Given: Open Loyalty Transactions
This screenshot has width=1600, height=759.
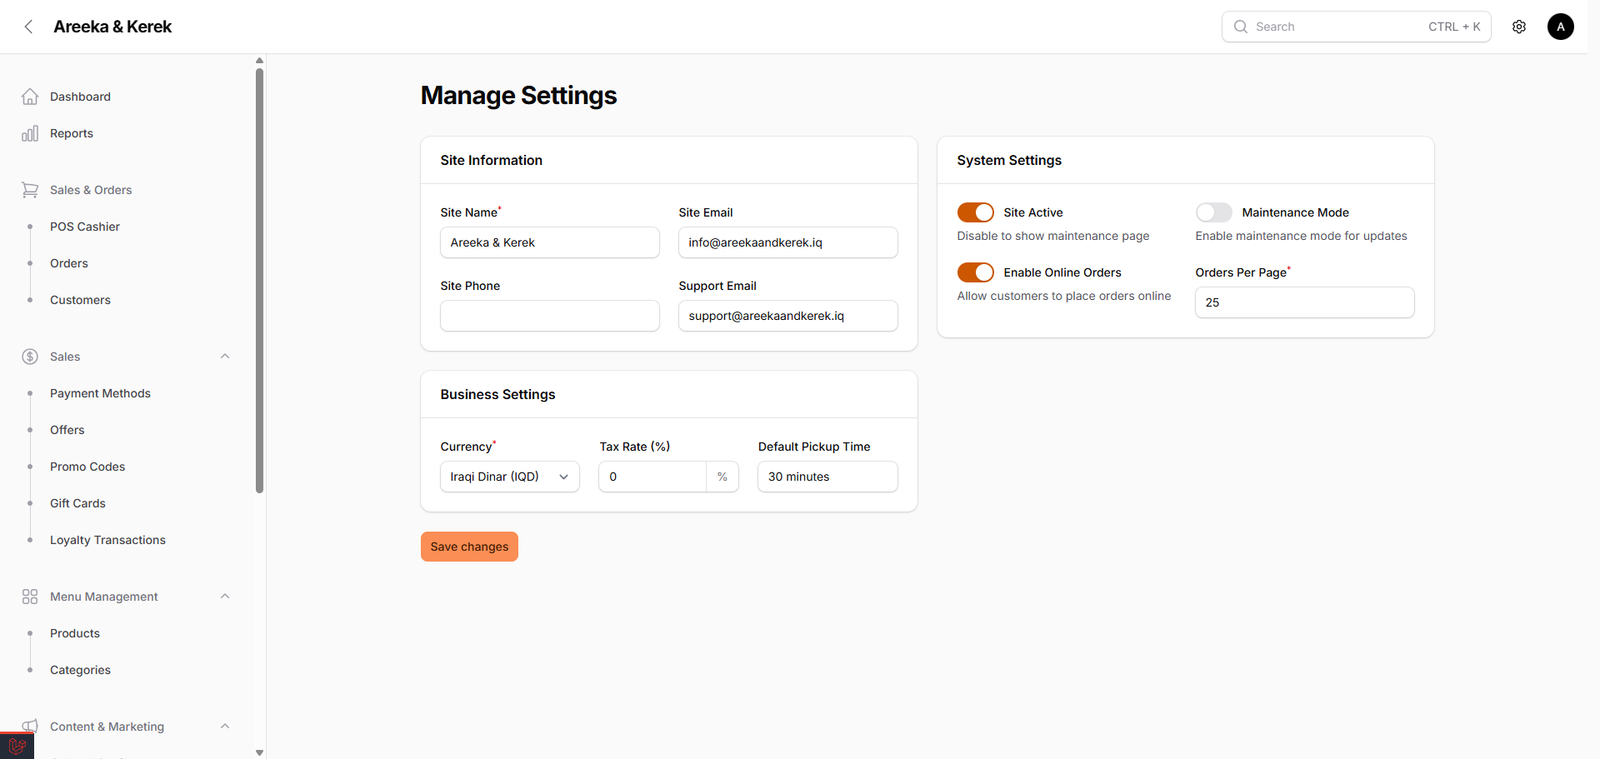Looking at the screenshot, I should point(108,540).
